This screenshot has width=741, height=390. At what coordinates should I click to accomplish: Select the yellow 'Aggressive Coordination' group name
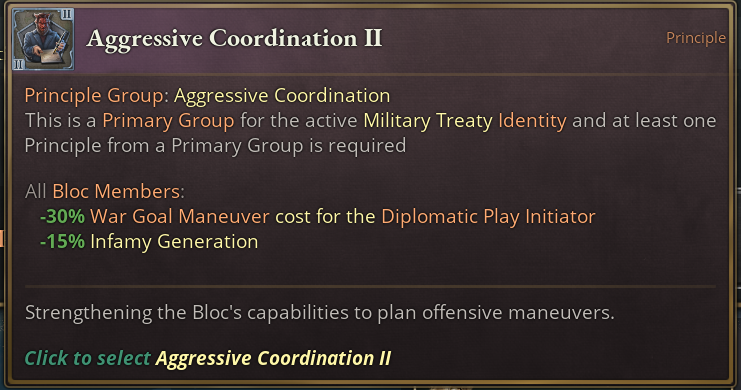[282, 95]
